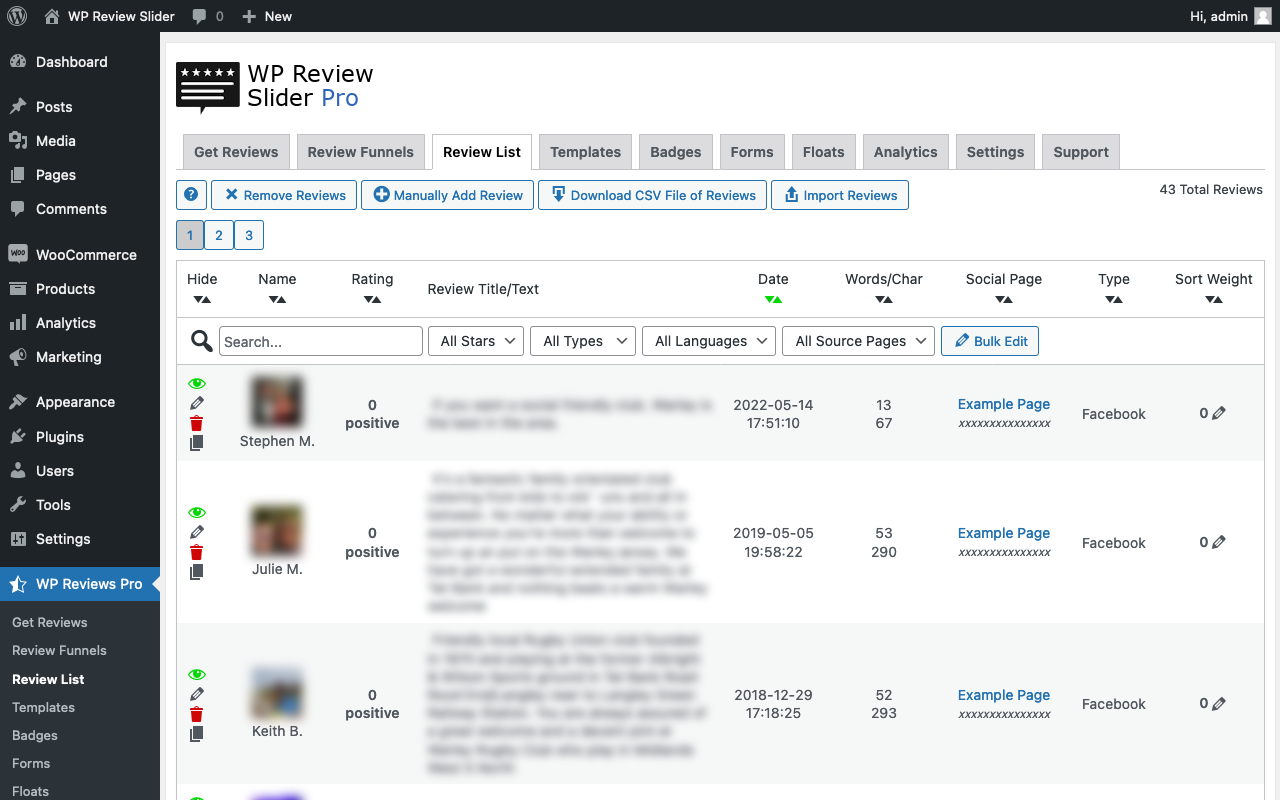
Task: Duplicate Keith B.'s review with copy icon
Action: click(197, 734)
